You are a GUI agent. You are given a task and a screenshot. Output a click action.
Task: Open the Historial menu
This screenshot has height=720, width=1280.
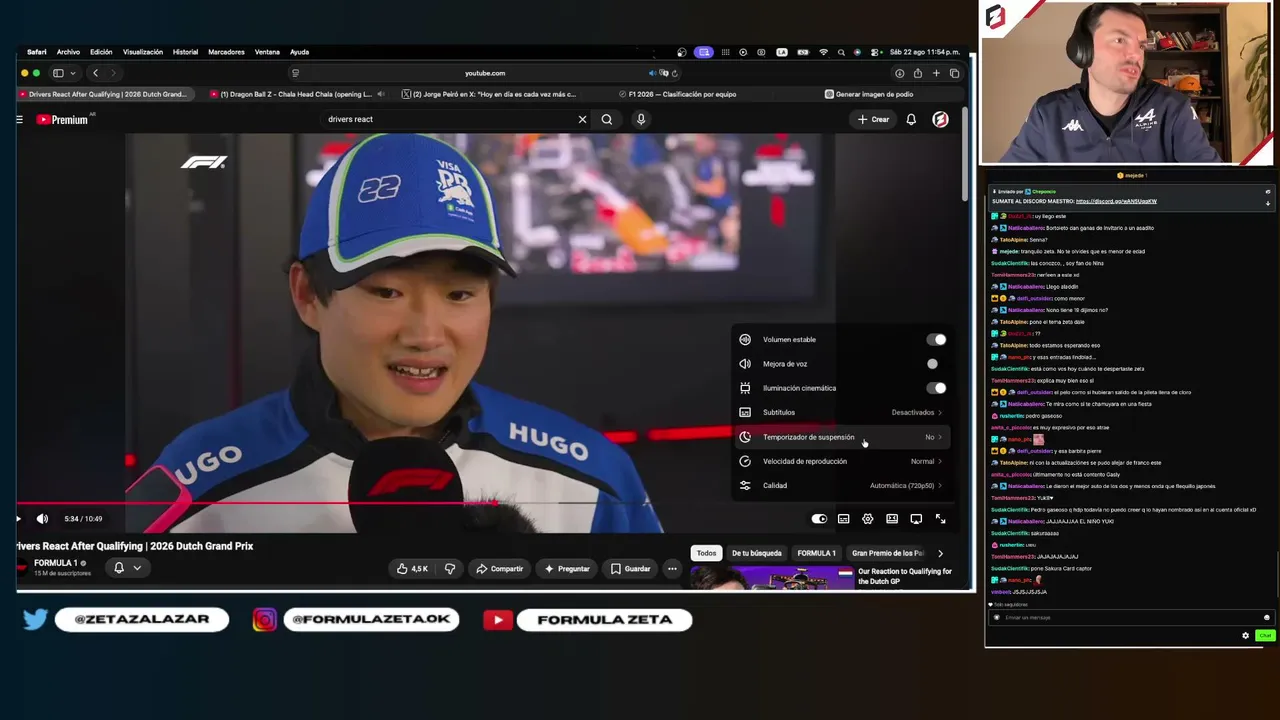click(185, 52)
